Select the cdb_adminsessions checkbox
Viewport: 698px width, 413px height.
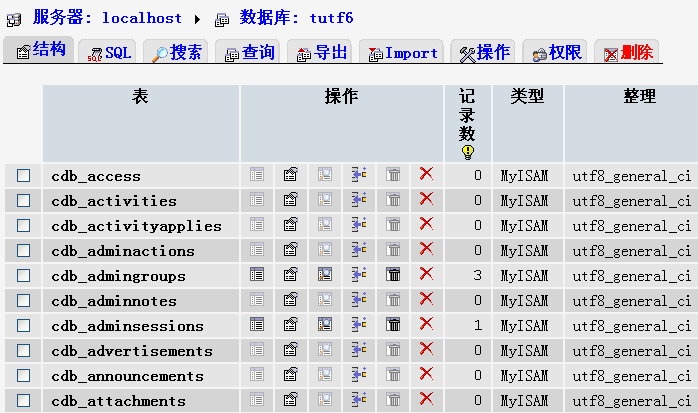[24, 325]
